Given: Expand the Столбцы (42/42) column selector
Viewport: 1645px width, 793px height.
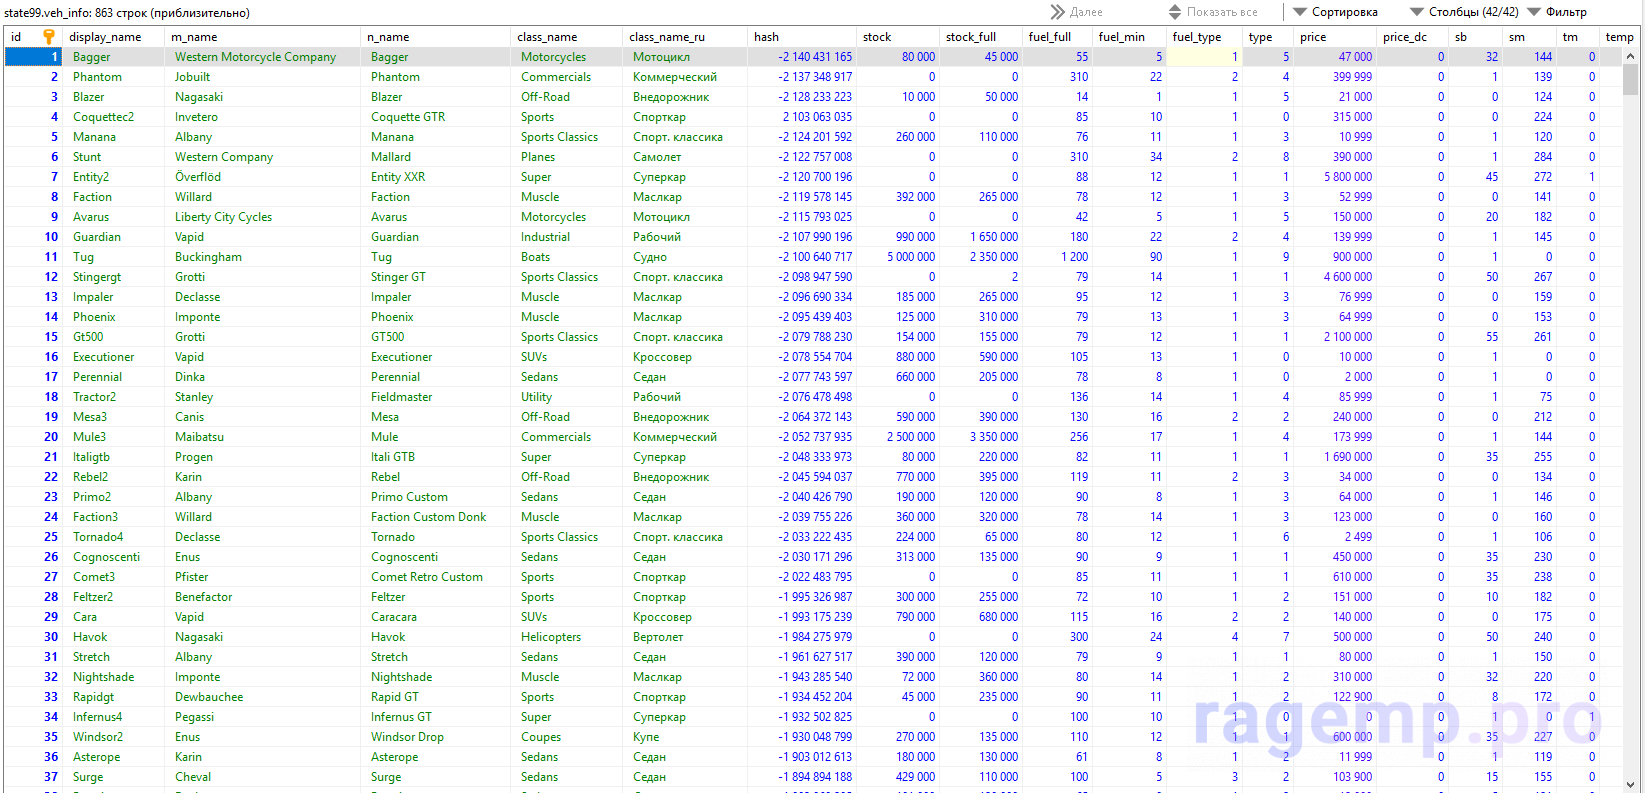Looking at the screenshot, I should point(1464,12).
